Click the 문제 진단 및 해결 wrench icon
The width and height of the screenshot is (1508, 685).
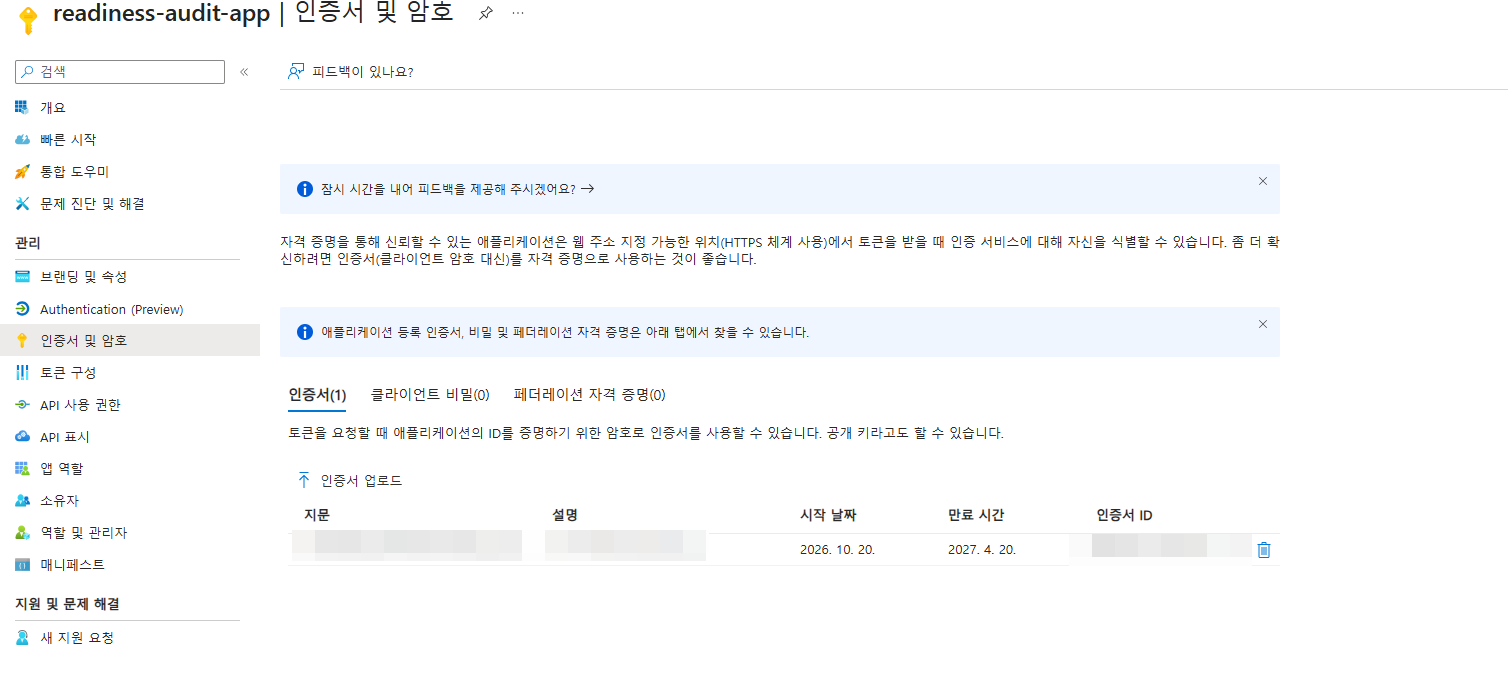pyautogui.click(x=22, y=203)
